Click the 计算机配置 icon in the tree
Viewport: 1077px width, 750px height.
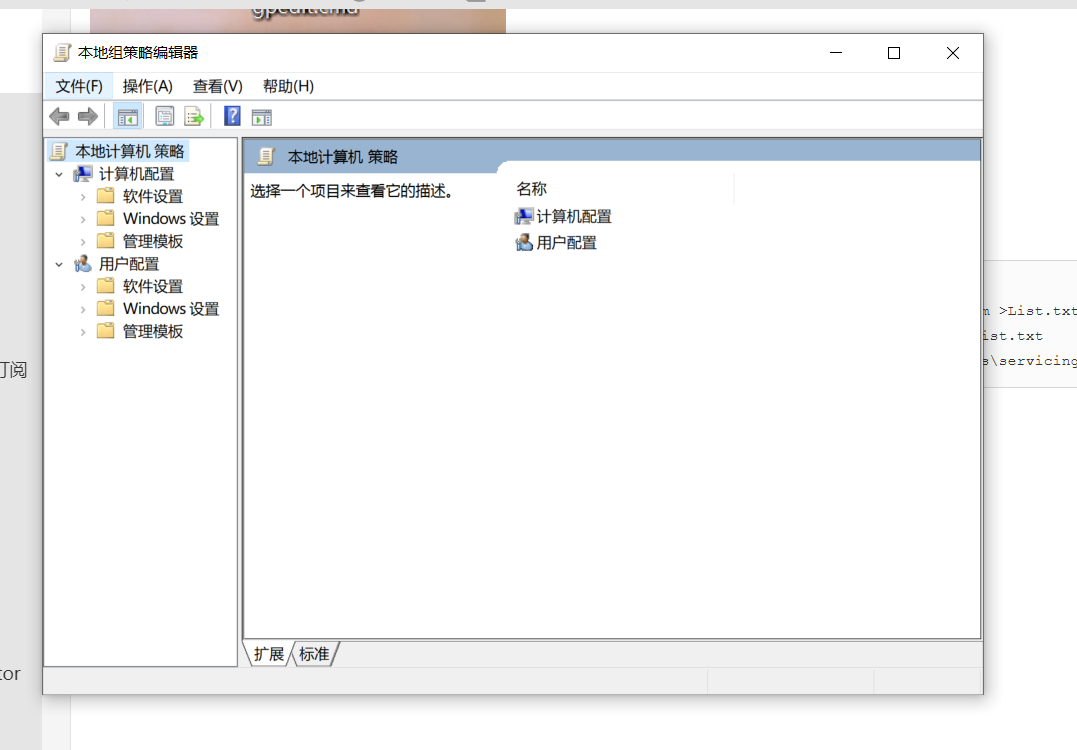tap(83, 174)
